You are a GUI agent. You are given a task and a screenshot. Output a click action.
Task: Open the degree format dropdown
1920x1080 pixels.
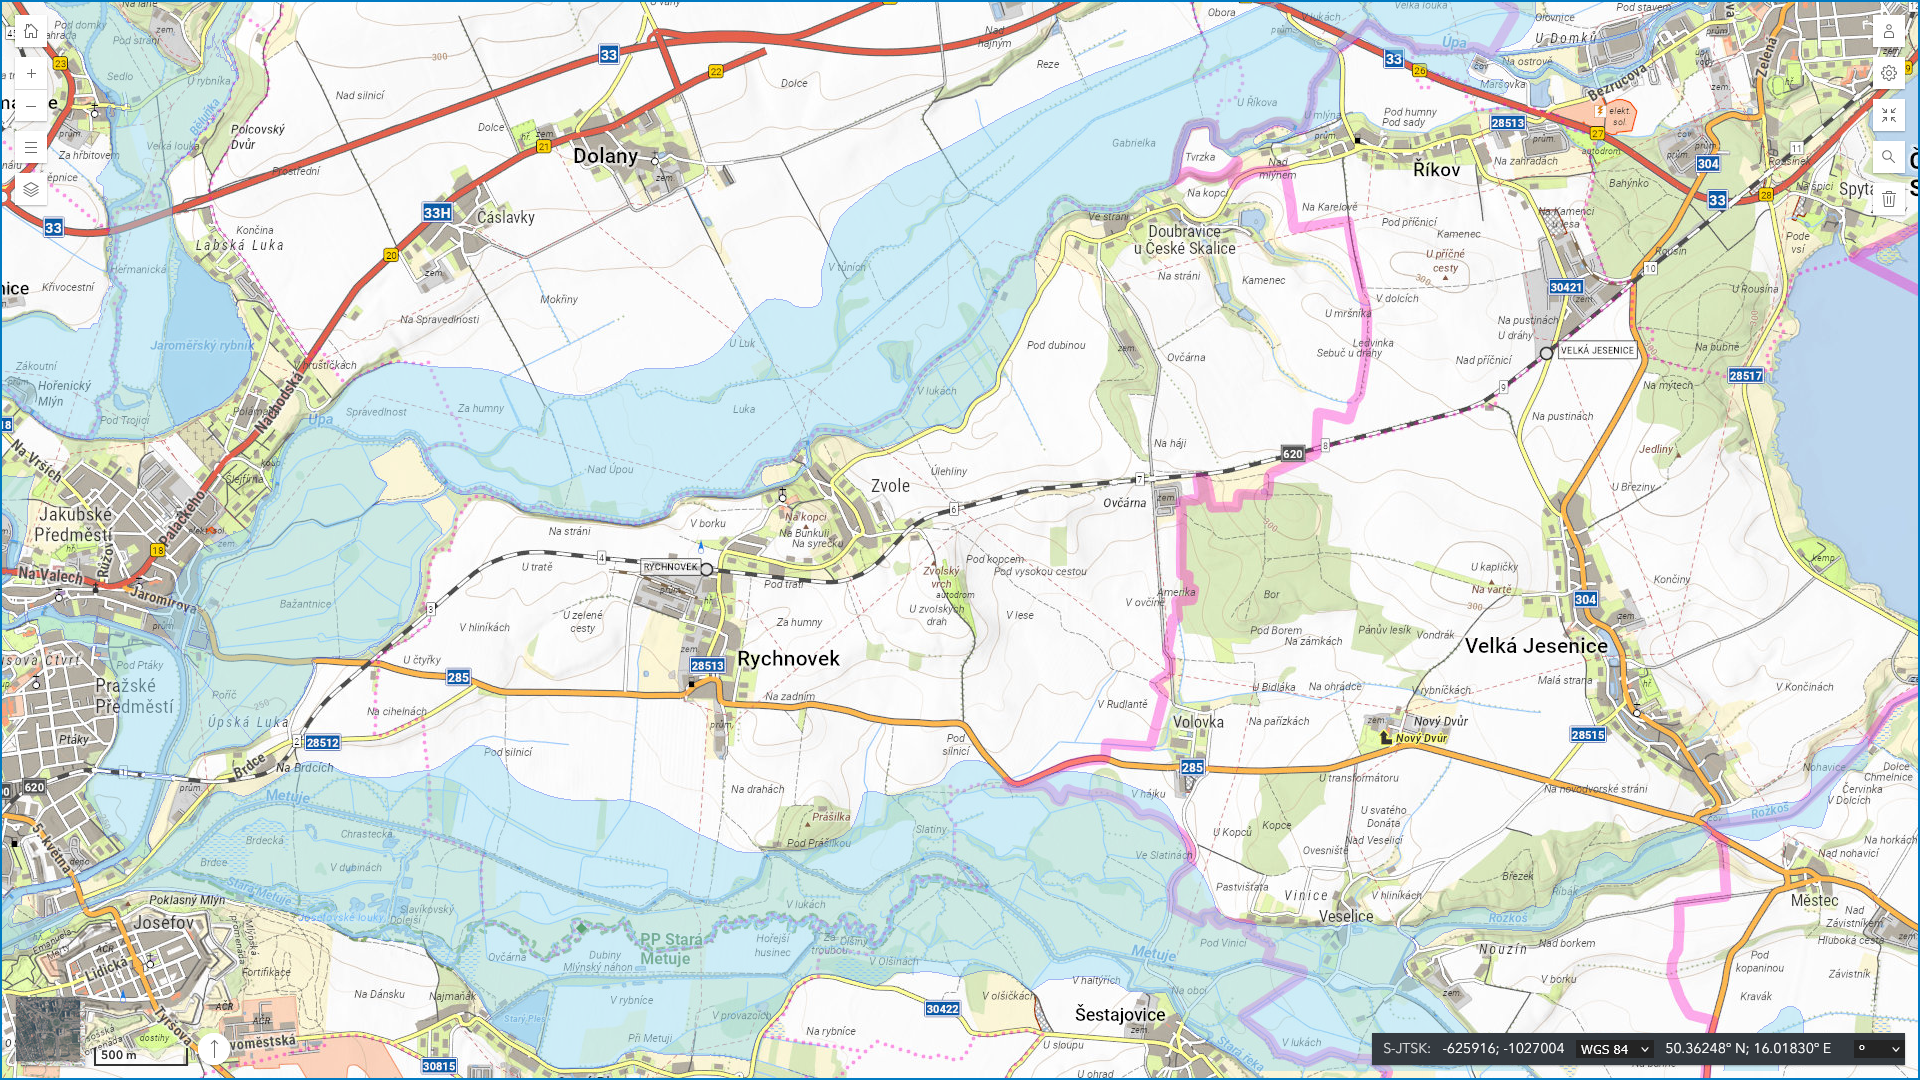click(1878, 1049)
